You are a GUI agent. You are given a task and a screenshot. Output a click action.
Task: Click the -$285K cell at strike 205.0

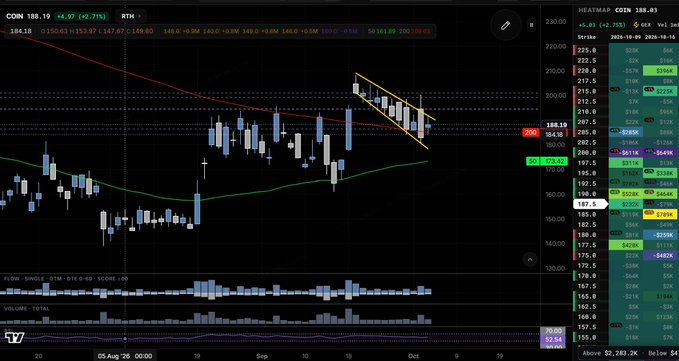pos(626,132)
